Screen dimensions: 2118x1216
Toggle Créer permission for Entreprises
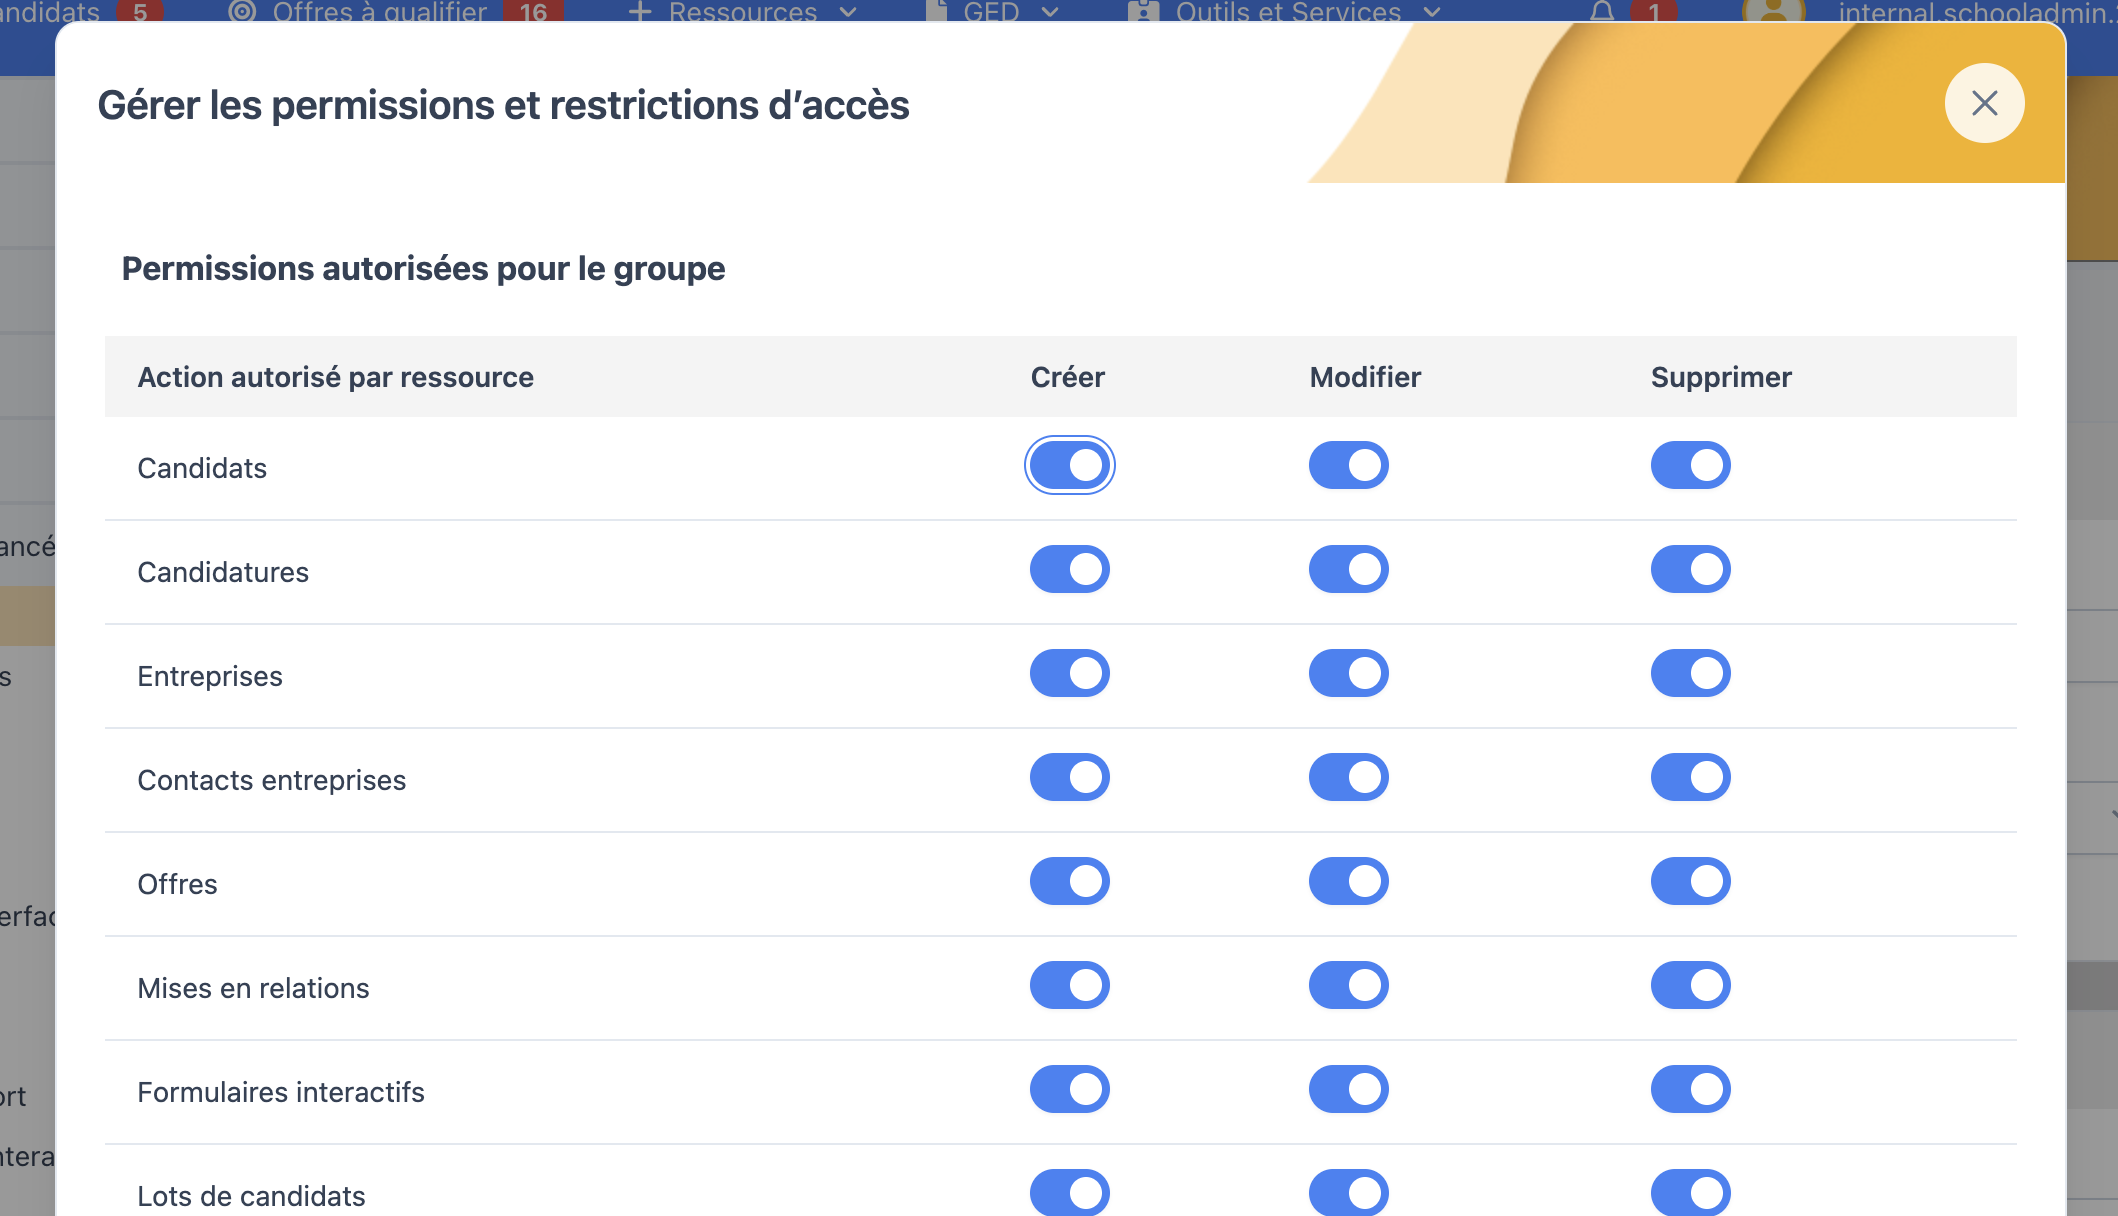coord(1070,673)
